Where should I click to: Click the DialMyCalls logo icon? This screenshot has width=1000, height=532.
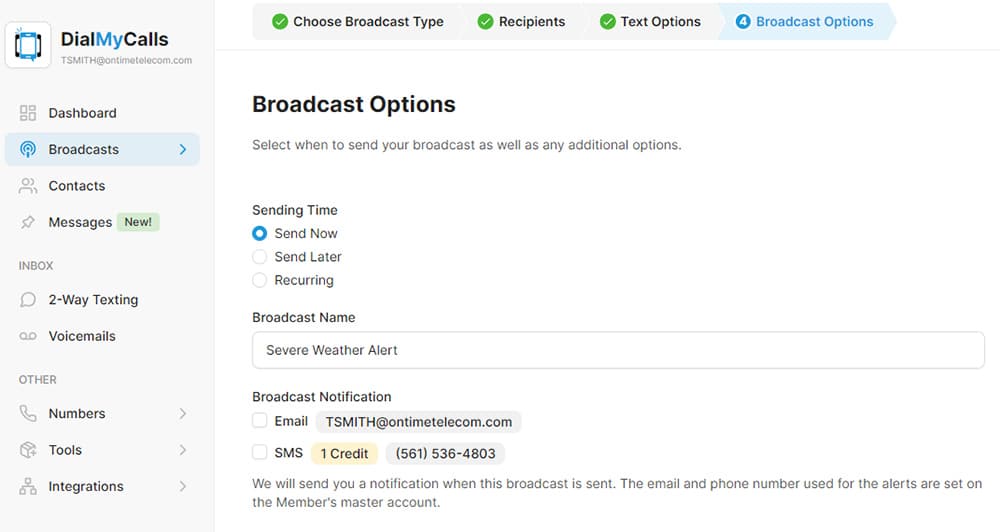click(x=28, y=45)
